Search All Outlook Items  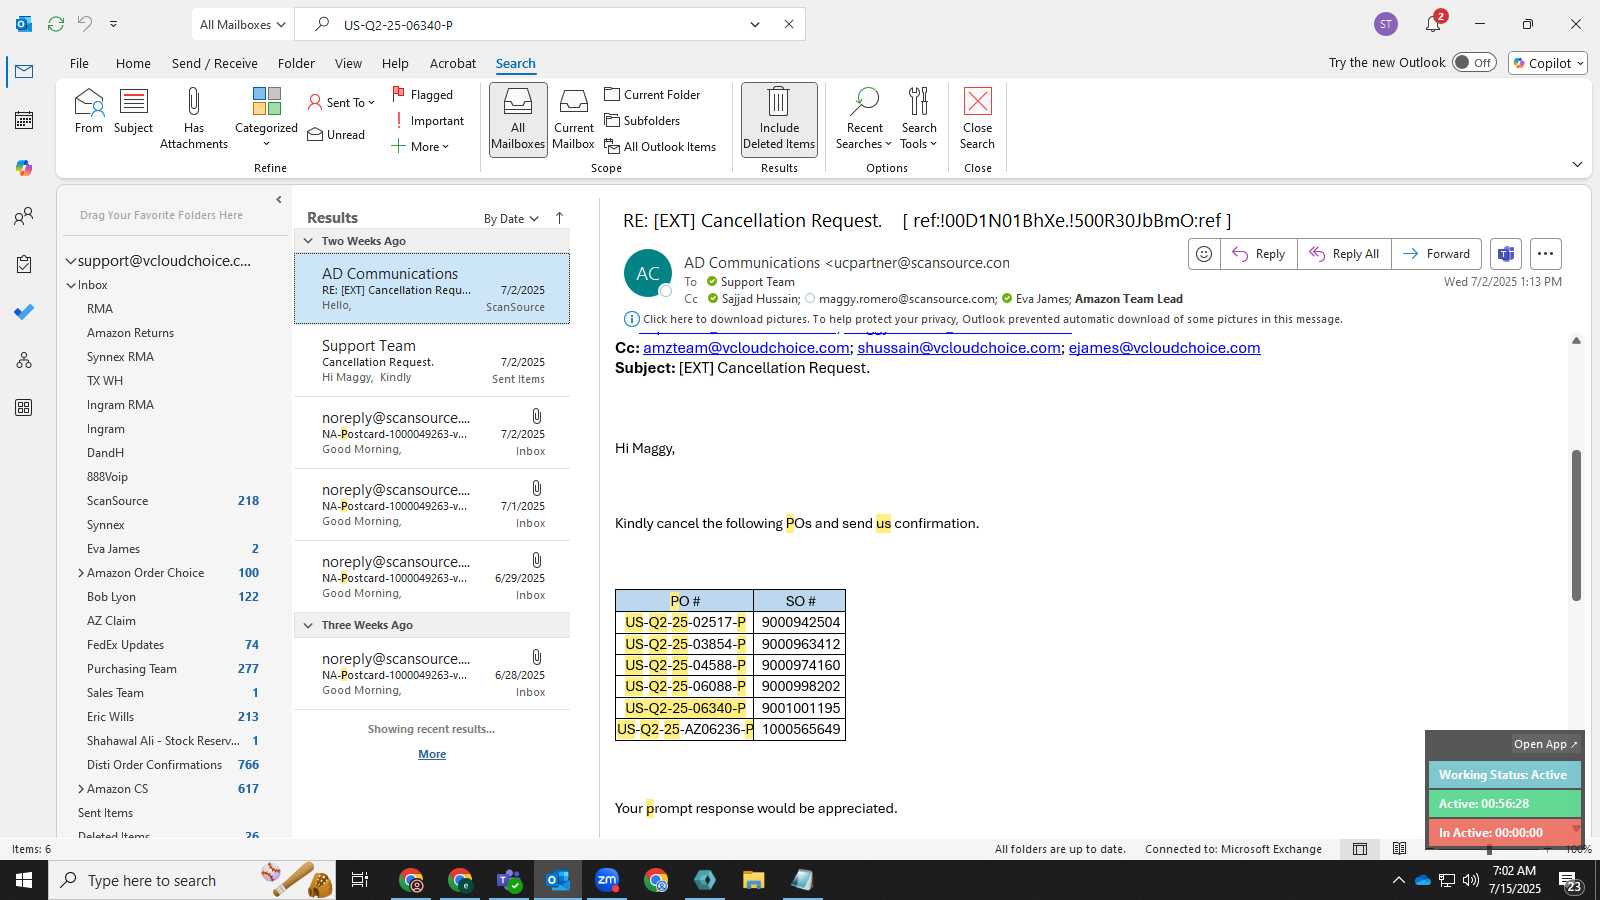point(660,146)
